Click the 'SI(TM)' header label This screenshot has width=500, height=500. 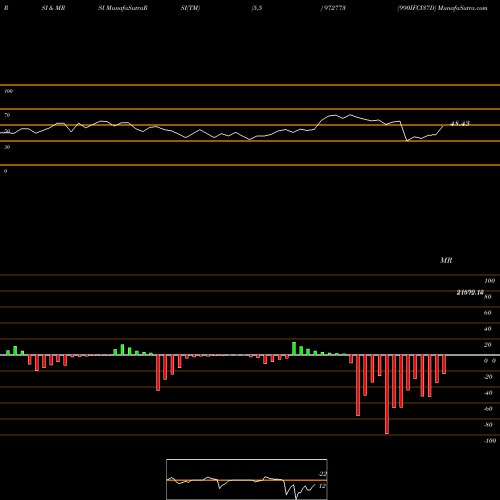coord(190,8)
